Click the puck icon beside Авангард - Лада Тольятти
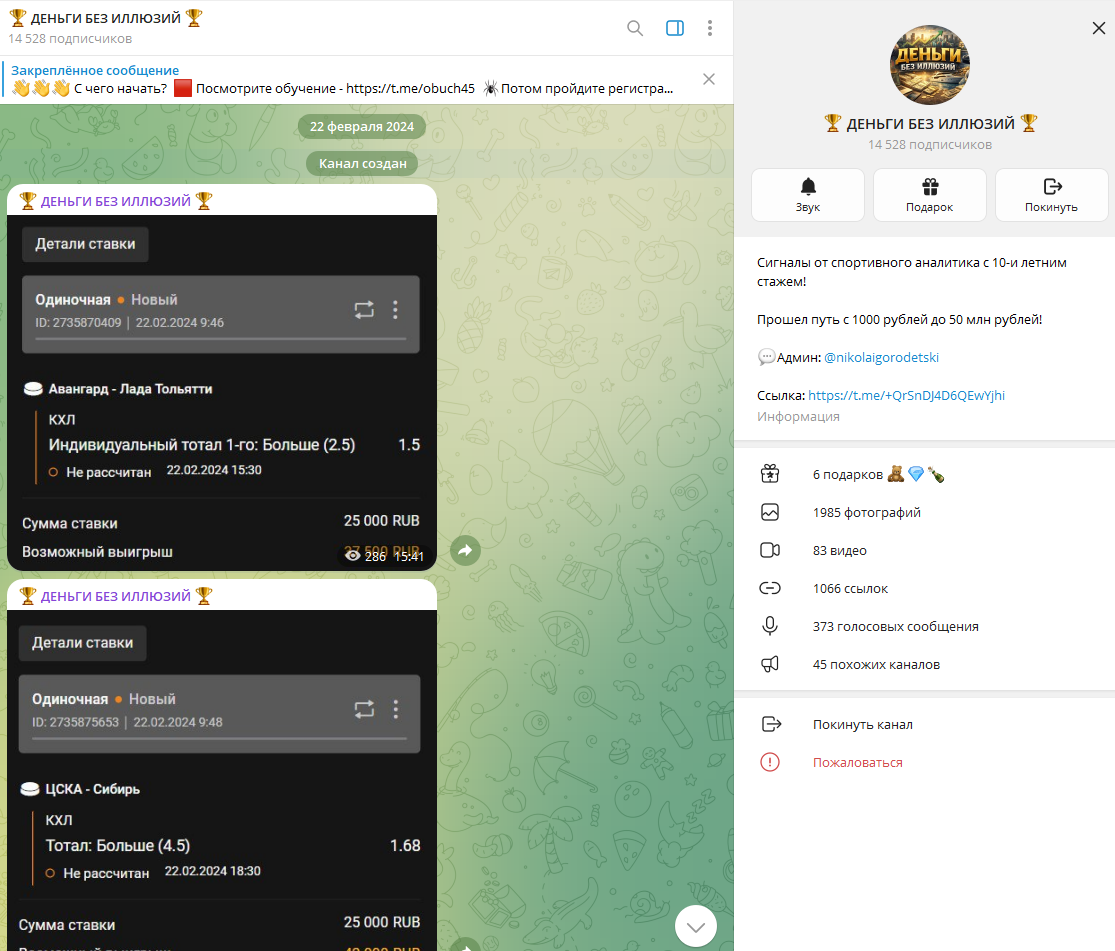This screenshot has height=951, width=1115. point(33,389)
